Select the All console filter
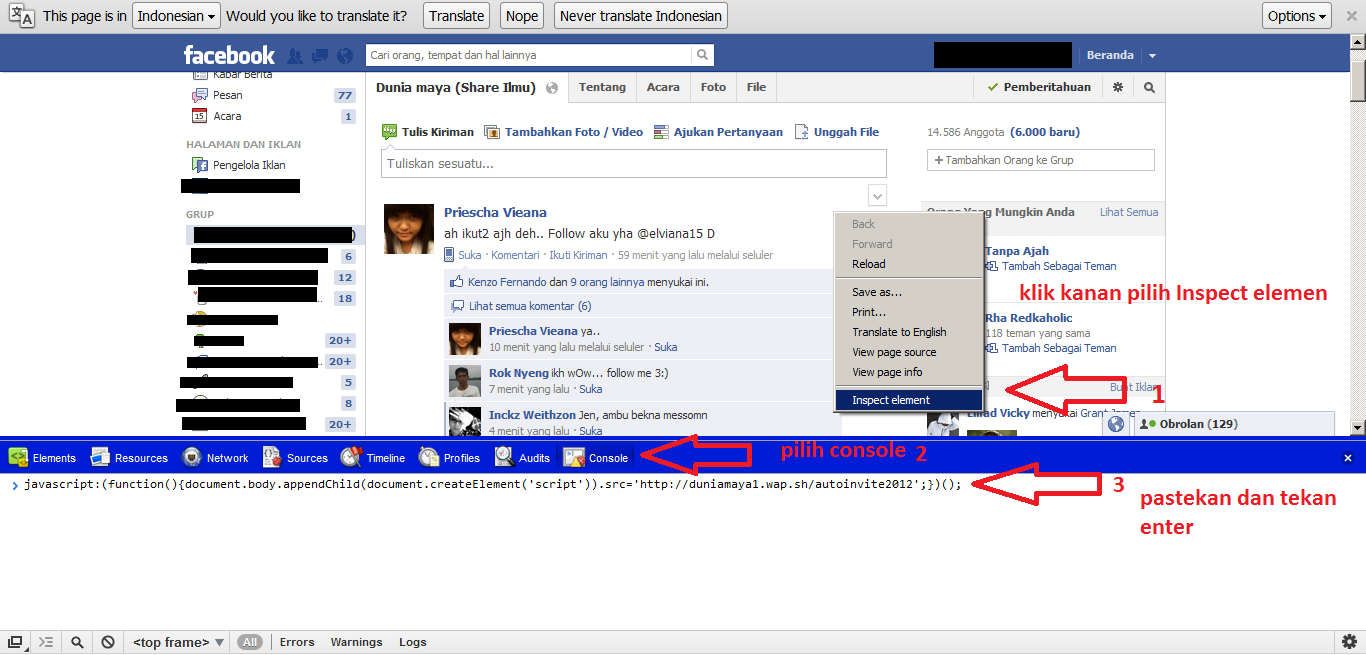 point(250,642)
